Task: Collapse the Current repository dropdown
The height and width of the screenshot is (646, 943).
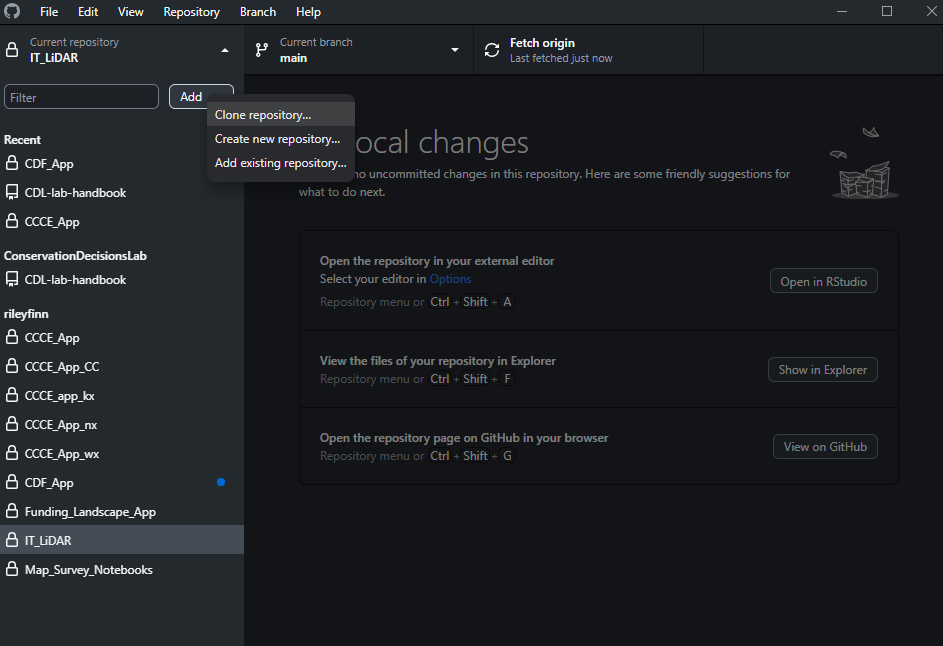Action: 225,50
